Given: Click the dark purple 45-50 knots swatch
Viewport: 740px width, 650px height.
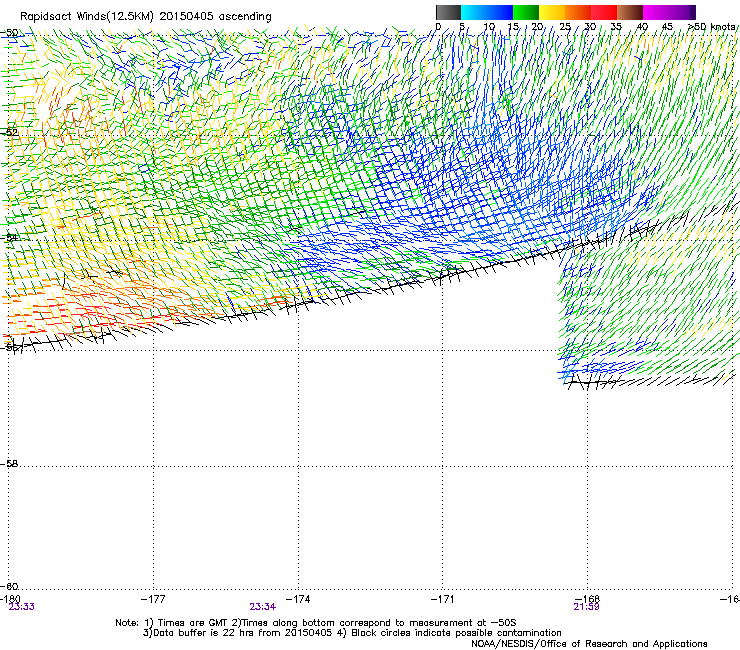Looking at the screenshot, I should point(682,12).
